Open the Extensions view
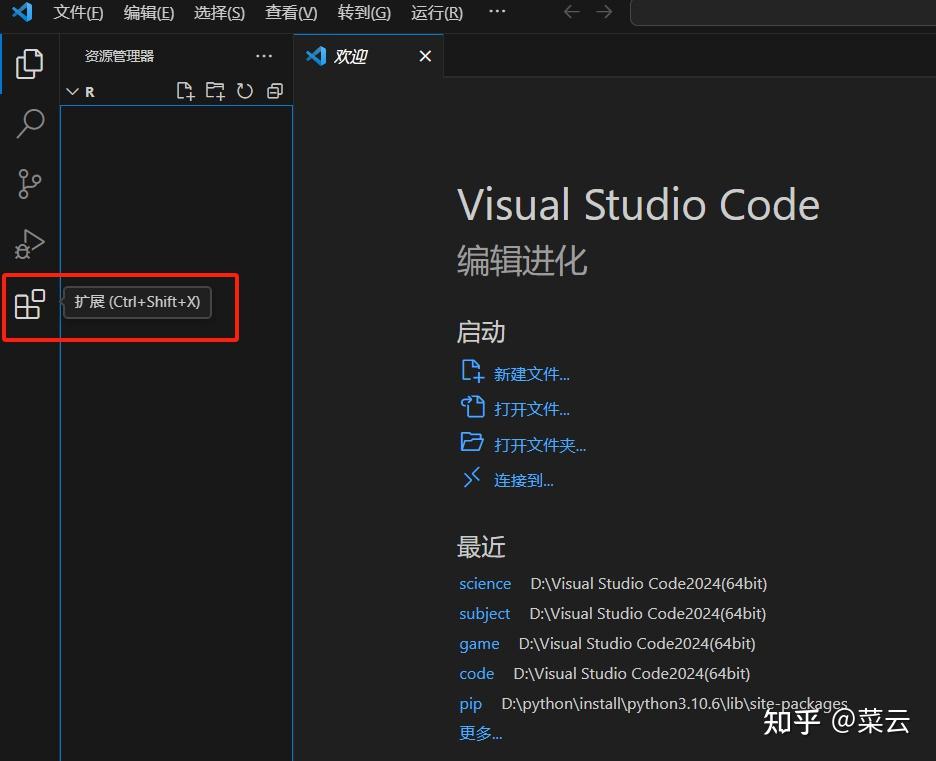The image size is (936, 761). coord(29,304)
